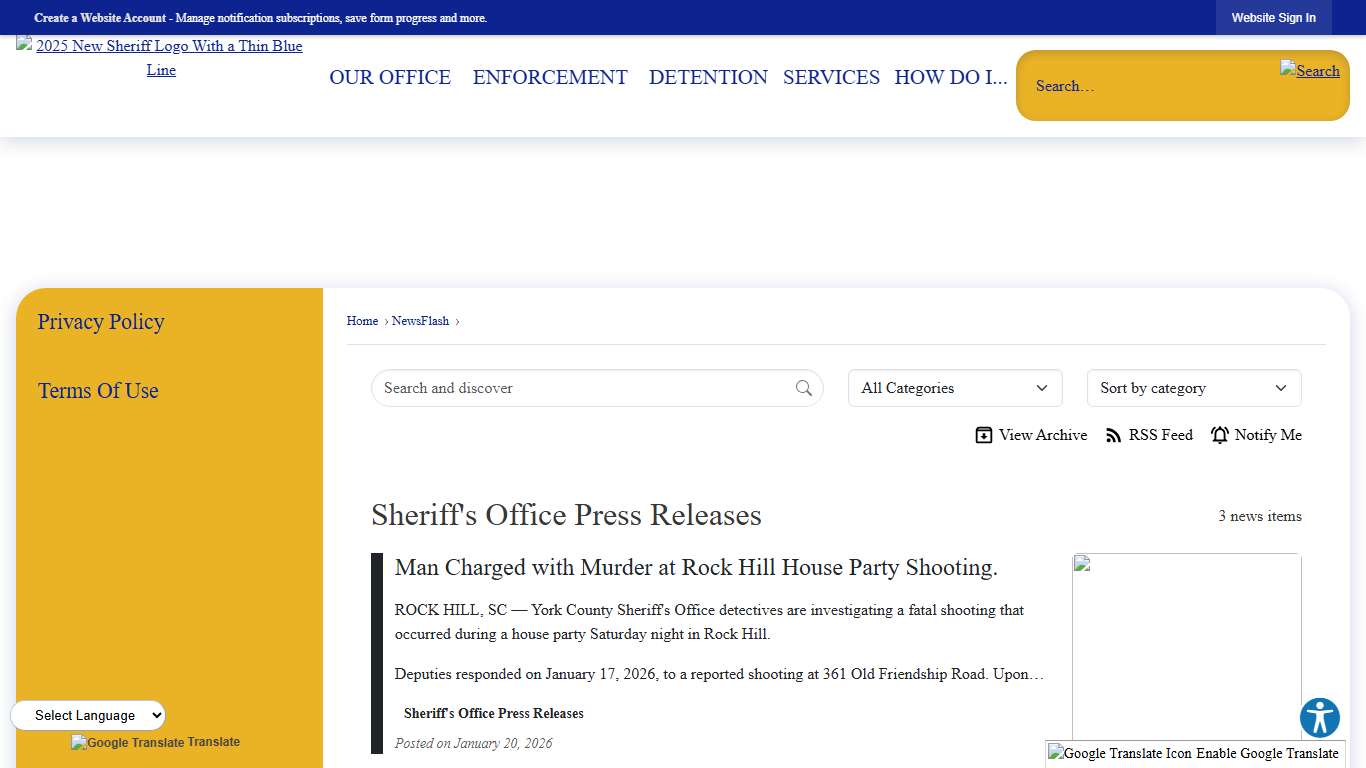Open the SERVICES menu
Image resolution: width=1366 pixels, height=768 pixels.
(831, 77)
